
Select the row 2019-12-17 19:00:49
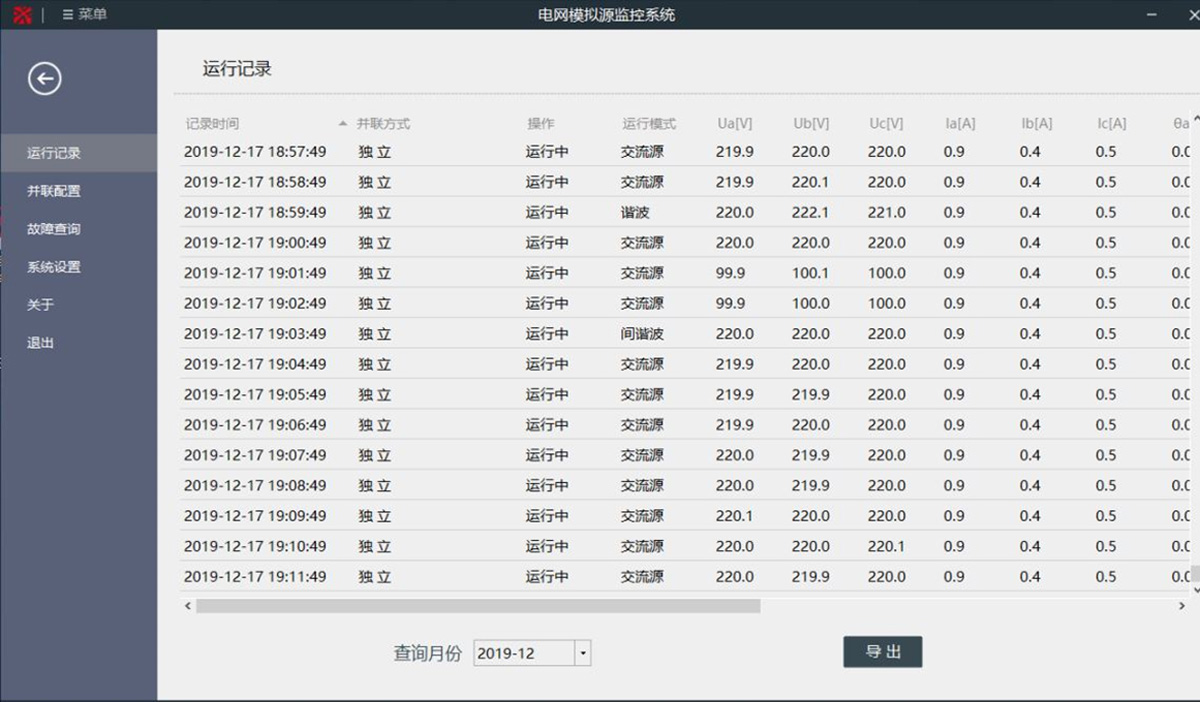[686, 242]
